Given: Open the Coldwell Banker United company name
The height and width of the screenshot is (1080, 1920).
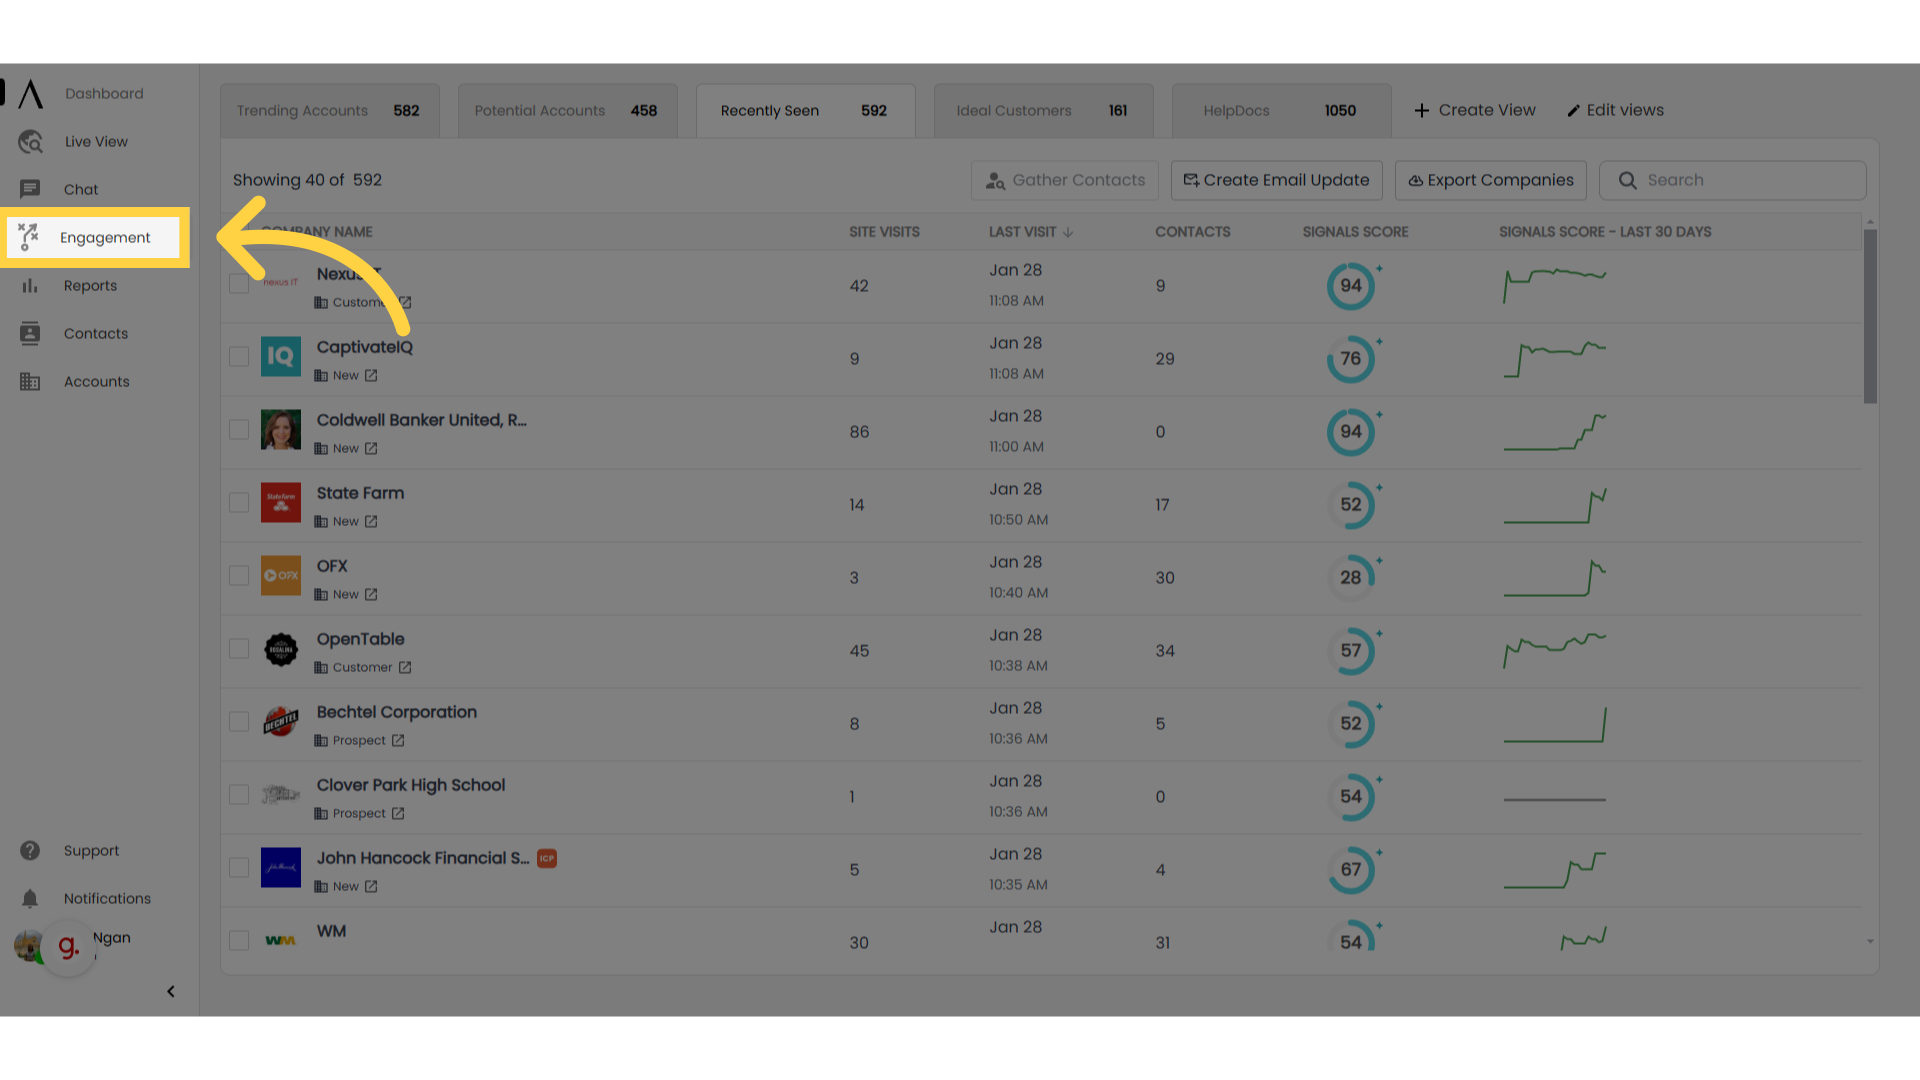Looking at the screenshot, I should (421, 421).
